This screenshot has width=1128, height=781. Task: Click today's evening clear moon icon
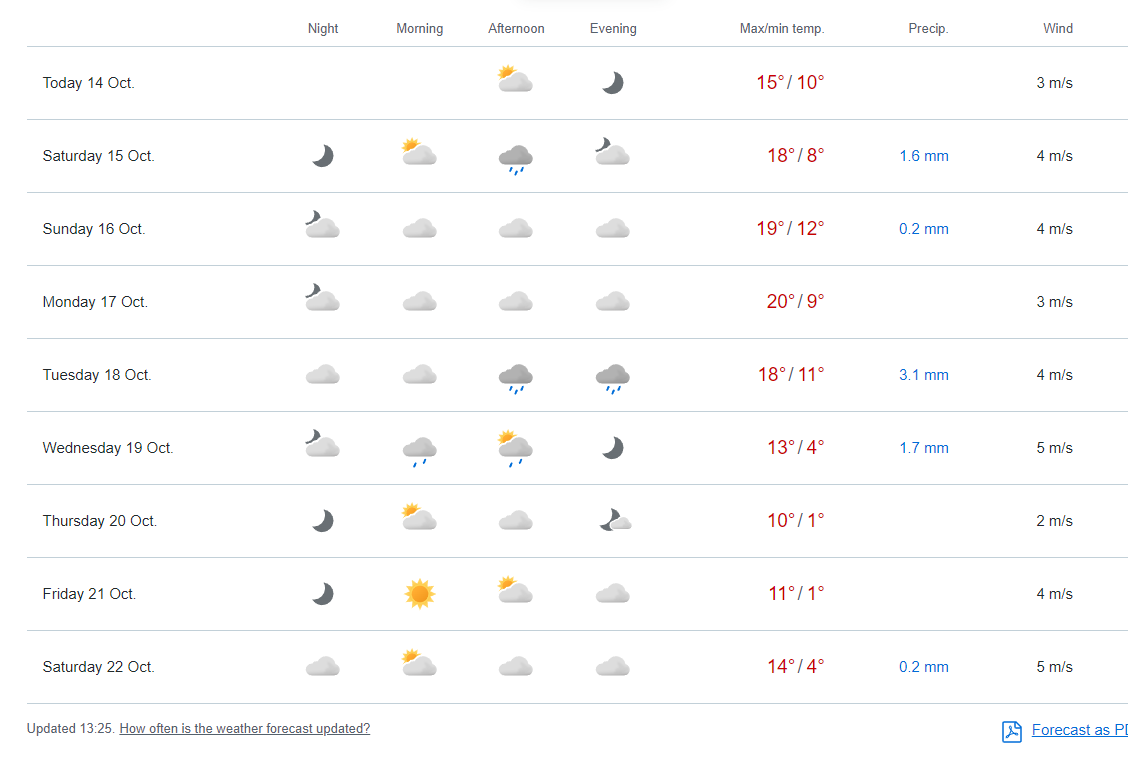point(612,83)
